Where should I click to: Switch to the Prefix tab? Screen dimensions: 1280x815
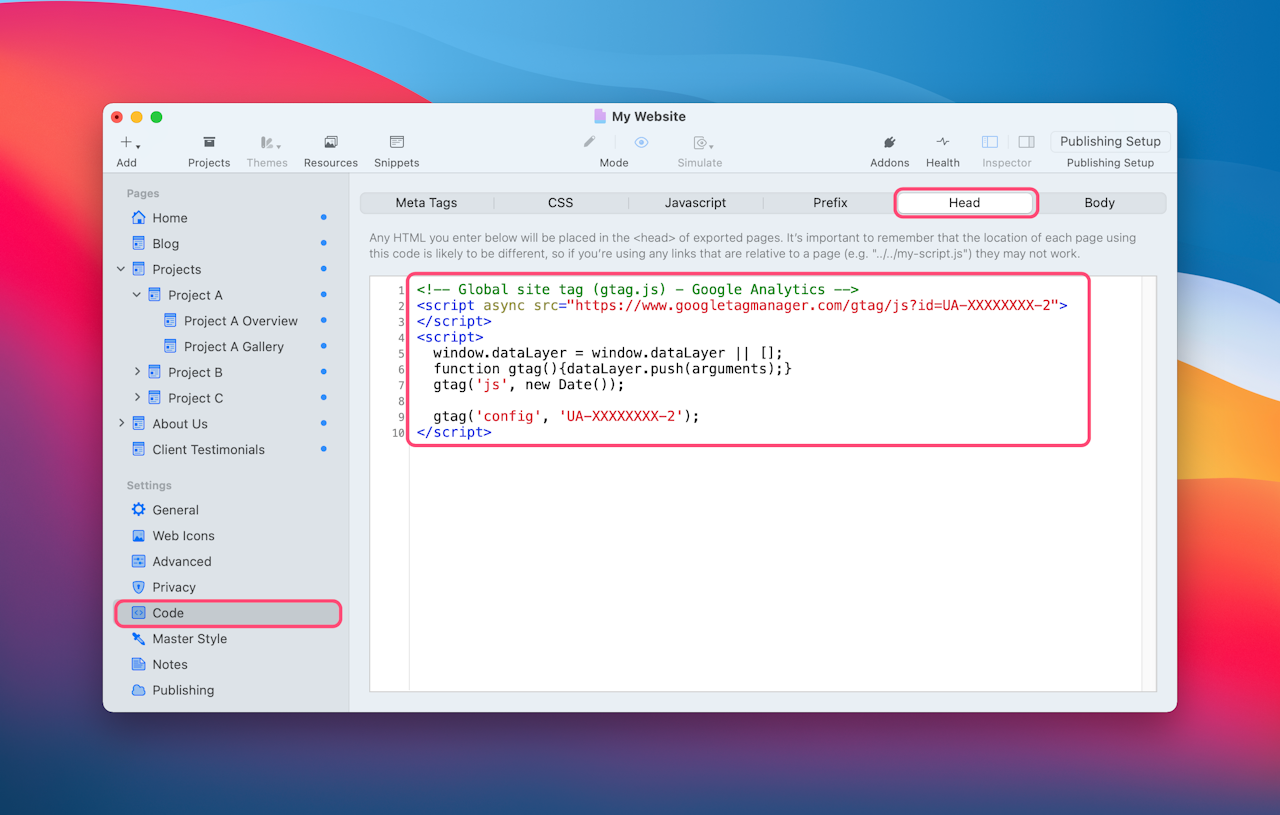830,203
